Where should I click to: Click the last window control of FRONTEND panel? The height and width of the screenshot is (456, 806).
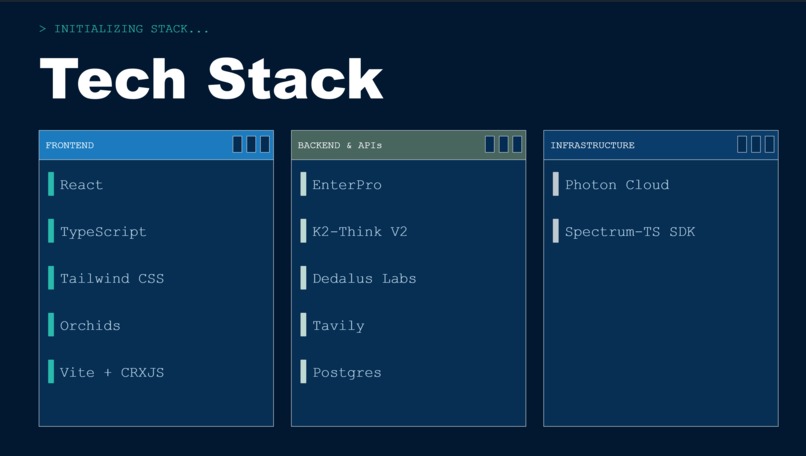click(x=265, y=144)
